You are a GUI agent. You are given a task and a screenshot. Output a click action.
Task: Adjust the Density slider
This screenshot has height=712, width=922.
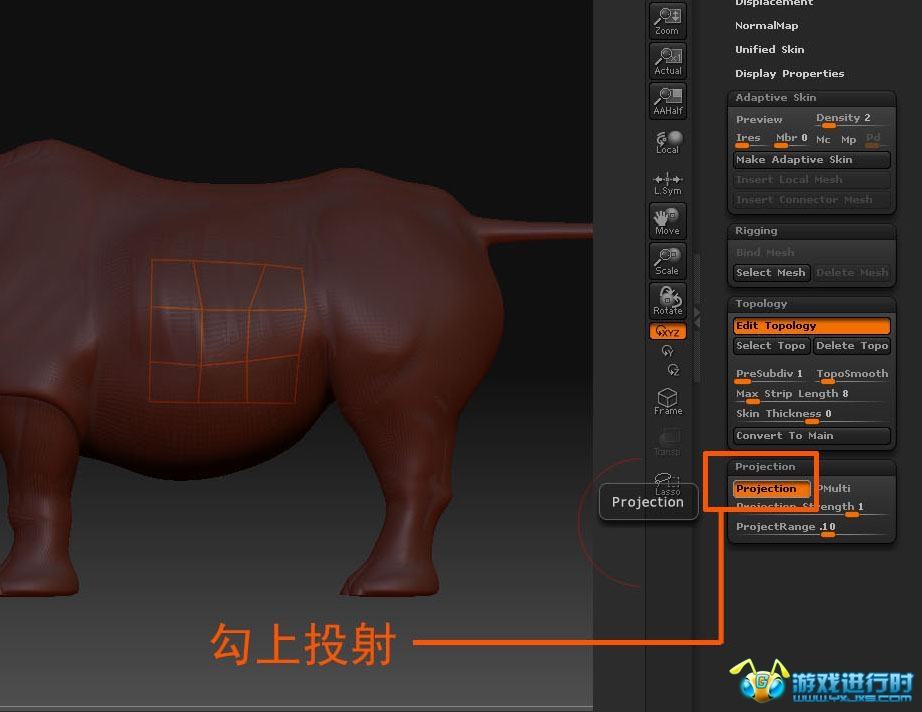point(850,119)
